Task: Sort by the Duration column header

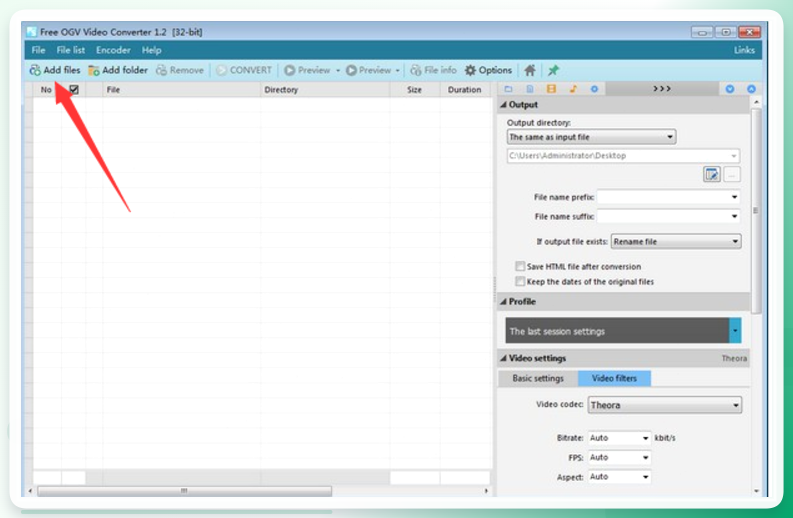Action: pos(465,90)
